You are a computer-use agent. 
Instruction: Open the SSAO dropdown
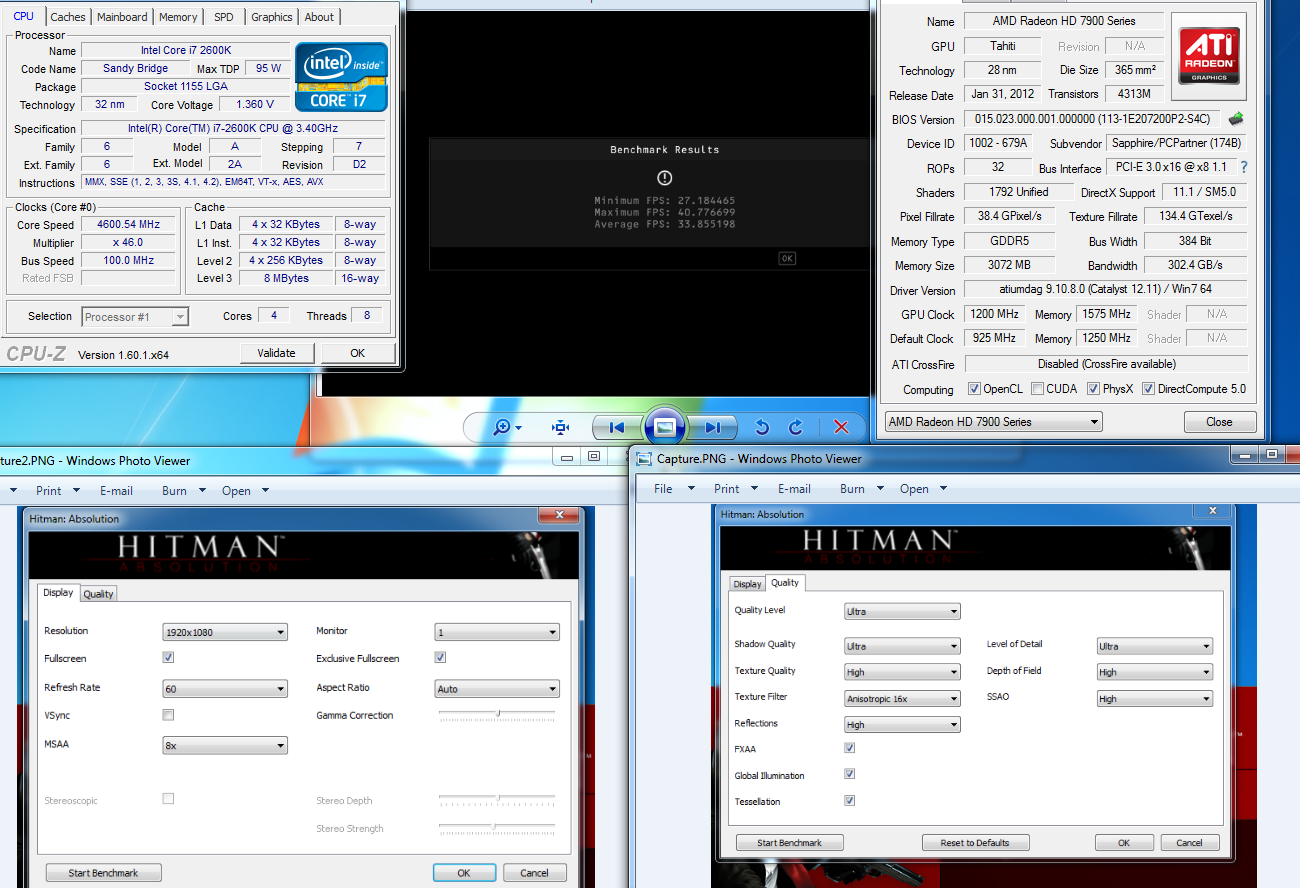[1154, 699]
